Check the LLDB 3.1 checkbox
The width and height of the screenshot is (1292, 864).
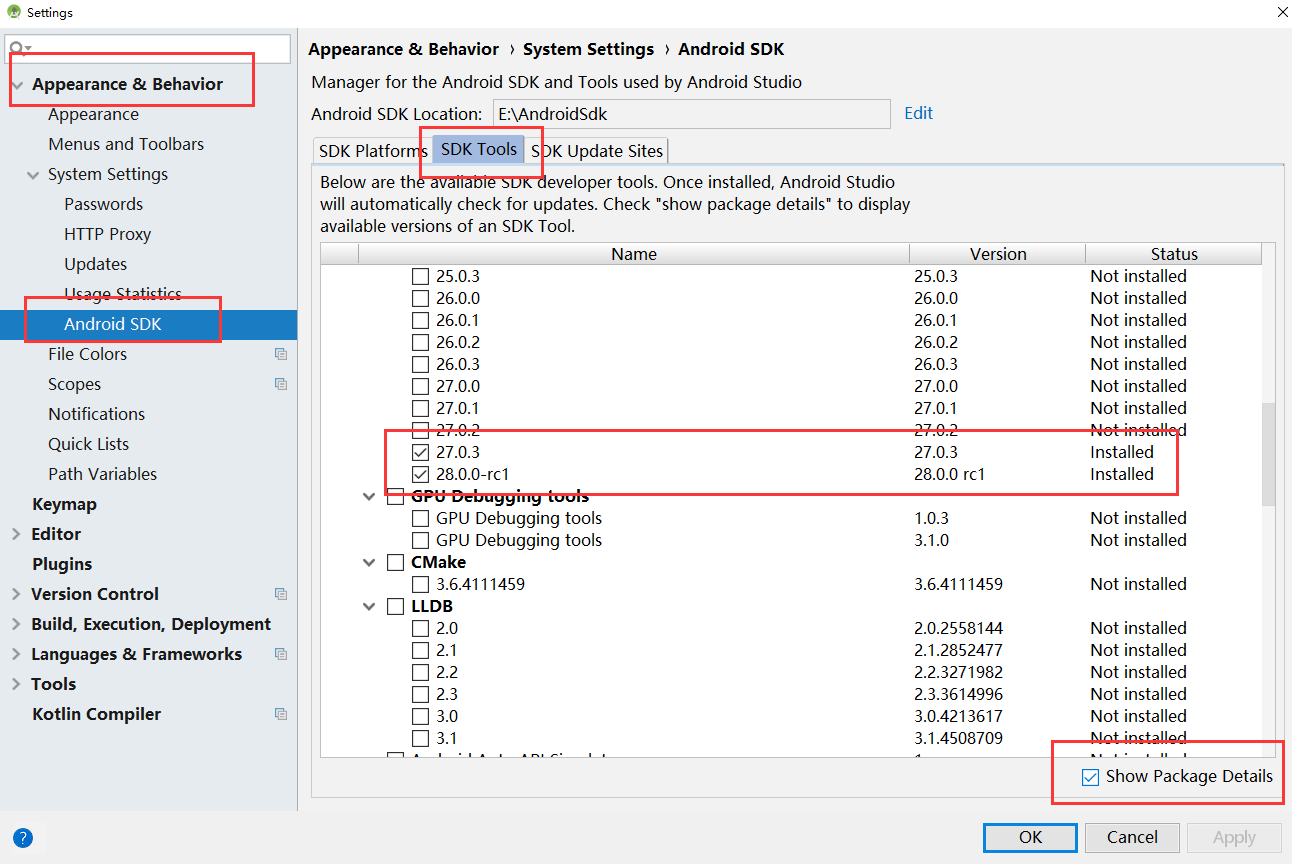421,738
